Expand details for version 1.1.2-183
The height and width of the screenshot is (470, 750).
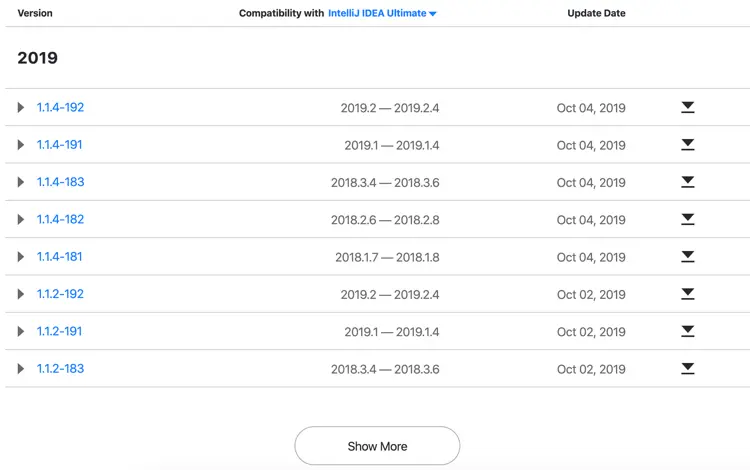[x=21, y=369]
